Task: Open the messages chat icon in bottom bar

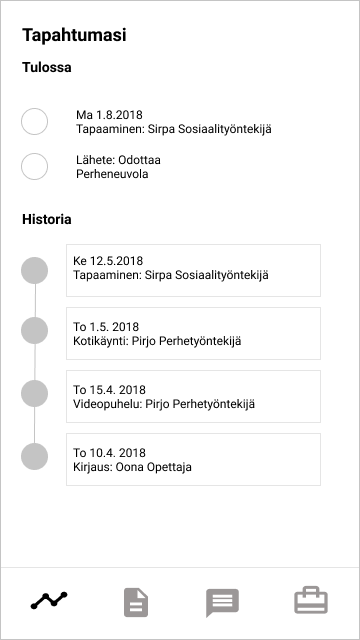Action: 222,603
